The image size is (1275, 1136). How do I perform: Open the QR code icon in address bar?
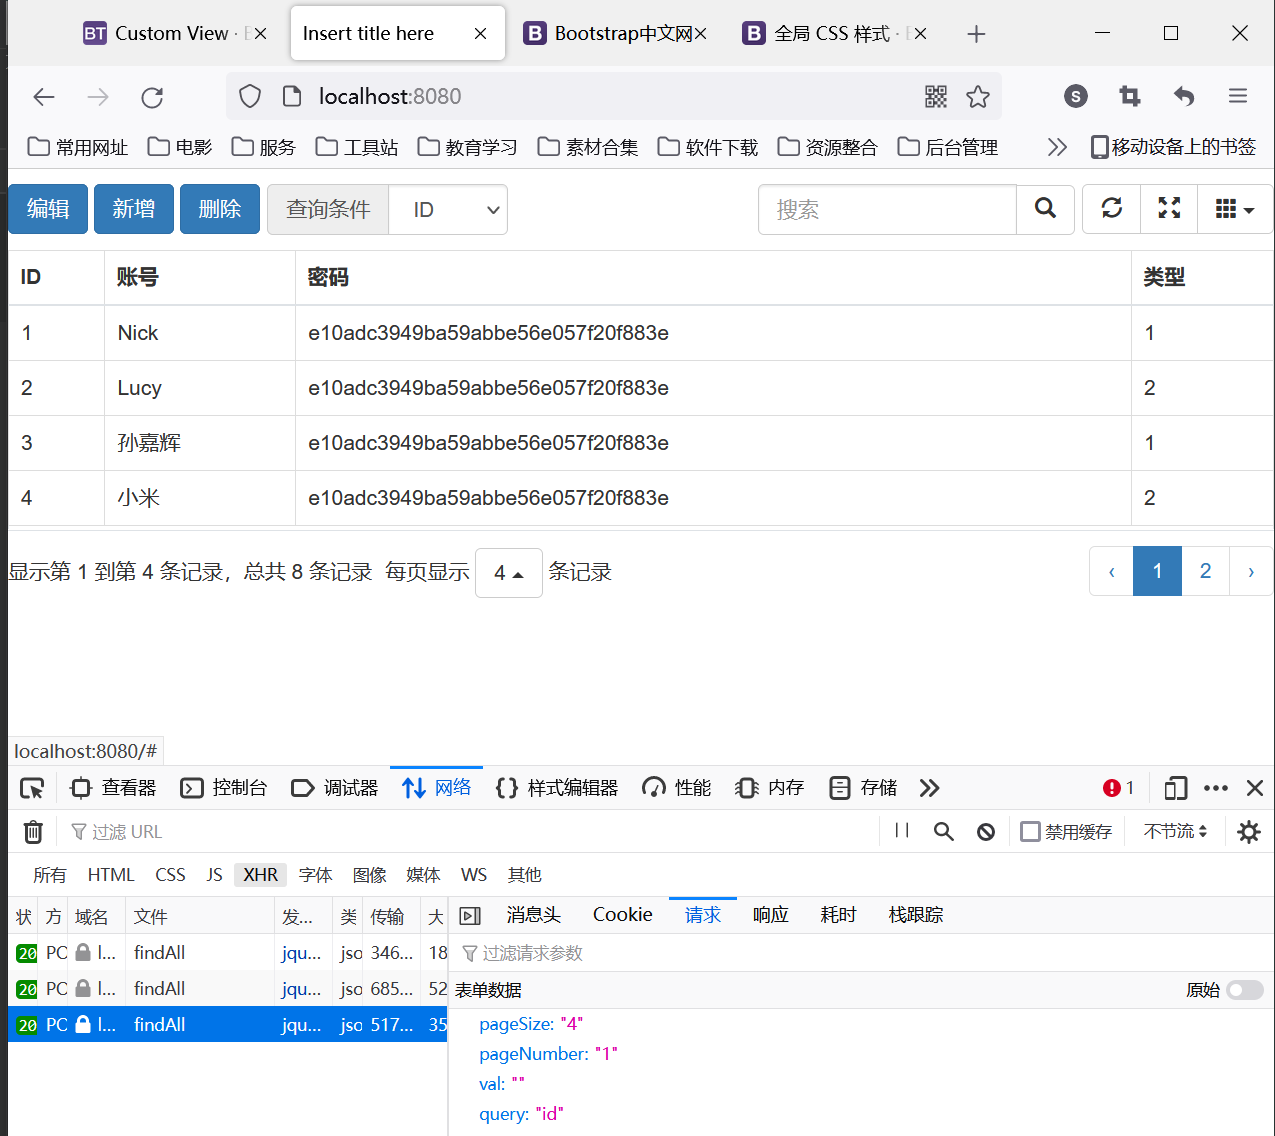coord(936,96)
